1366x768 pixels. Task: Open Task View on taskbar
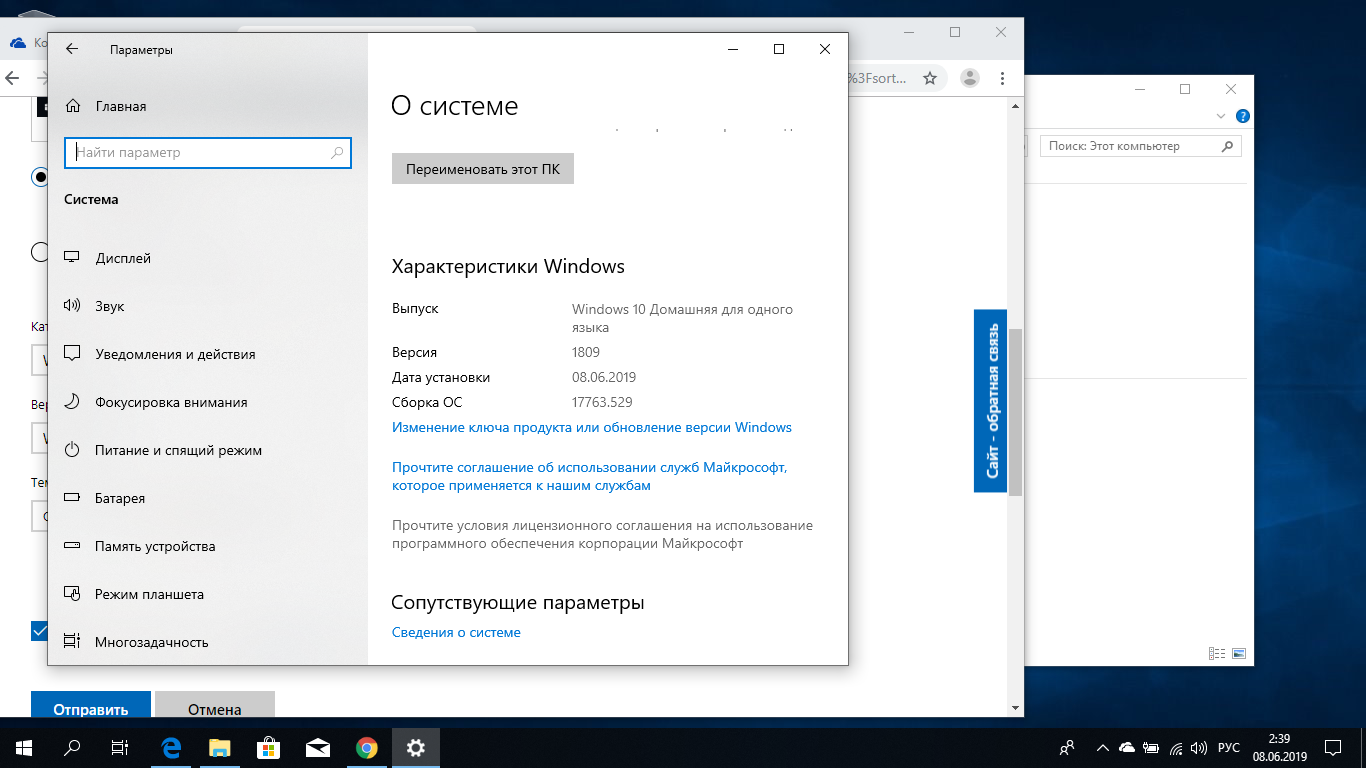[x=120, y=747]
